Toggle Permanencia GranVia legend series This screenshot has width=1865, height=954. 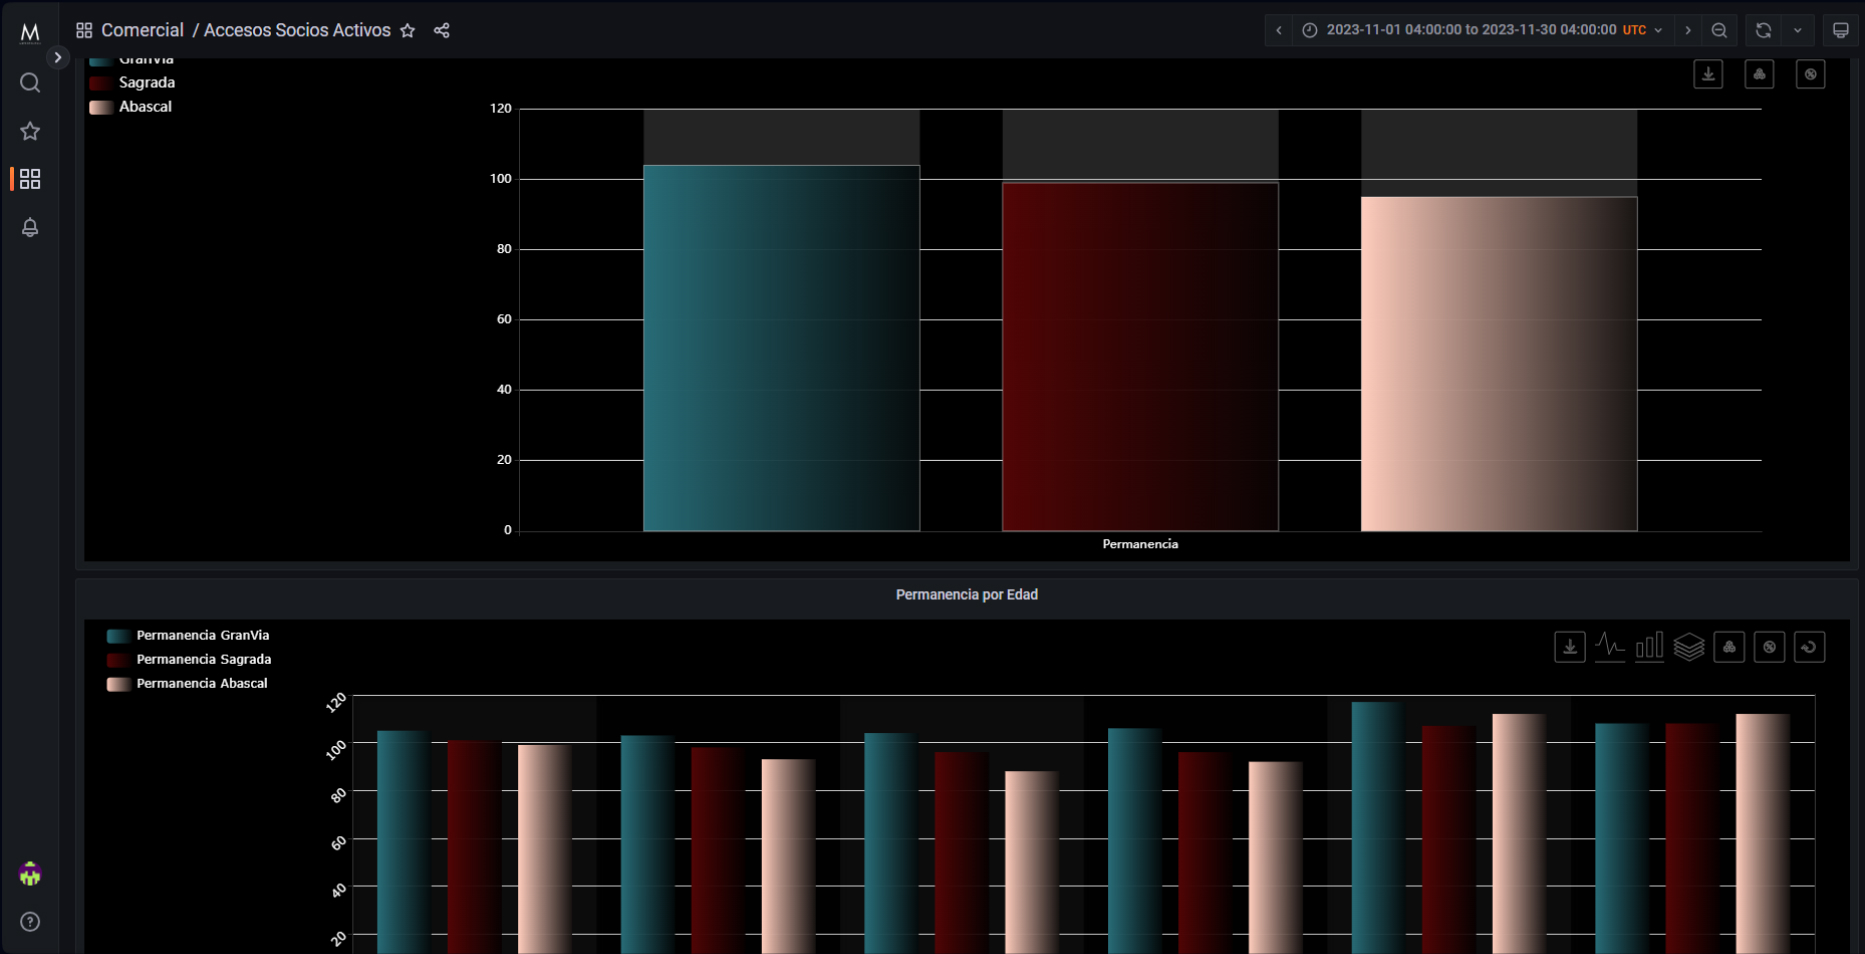click(x=202, y=636)
